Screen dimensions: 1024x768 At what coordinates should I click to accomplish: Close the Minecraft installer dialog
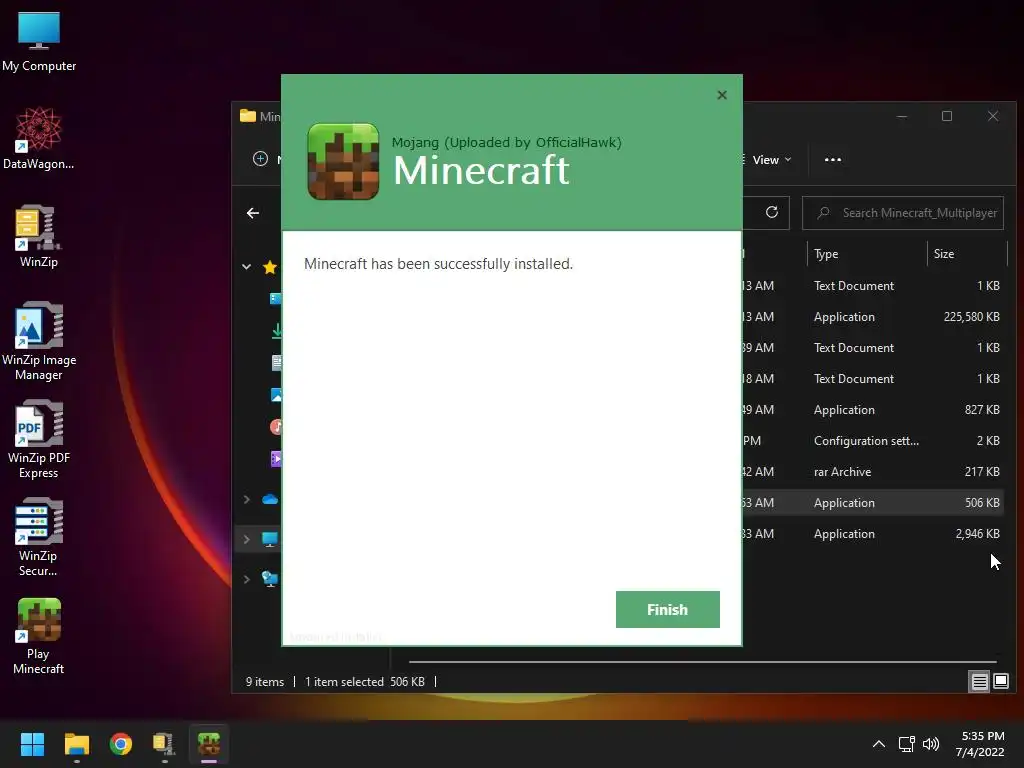point(722,95)
